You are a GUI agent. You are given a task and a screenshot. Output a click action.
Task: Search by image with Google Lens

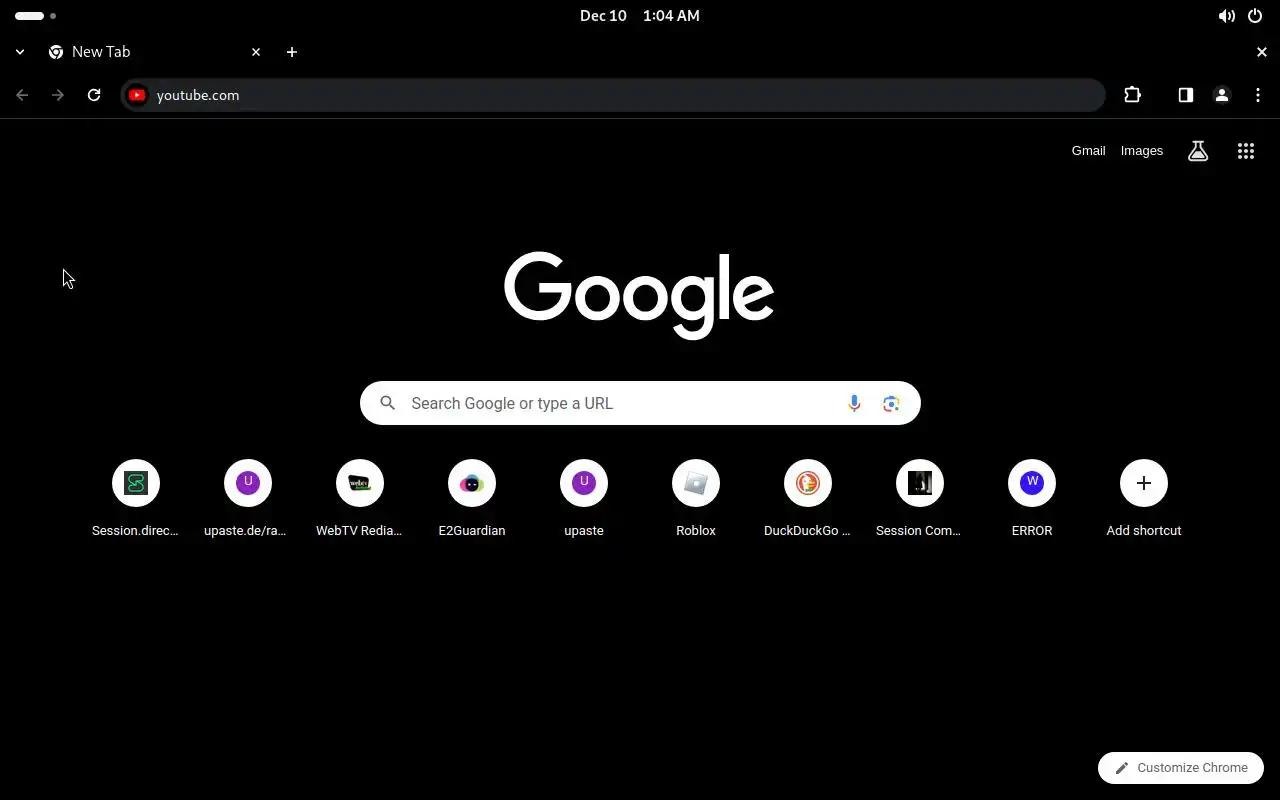click(x=891, y=403)
